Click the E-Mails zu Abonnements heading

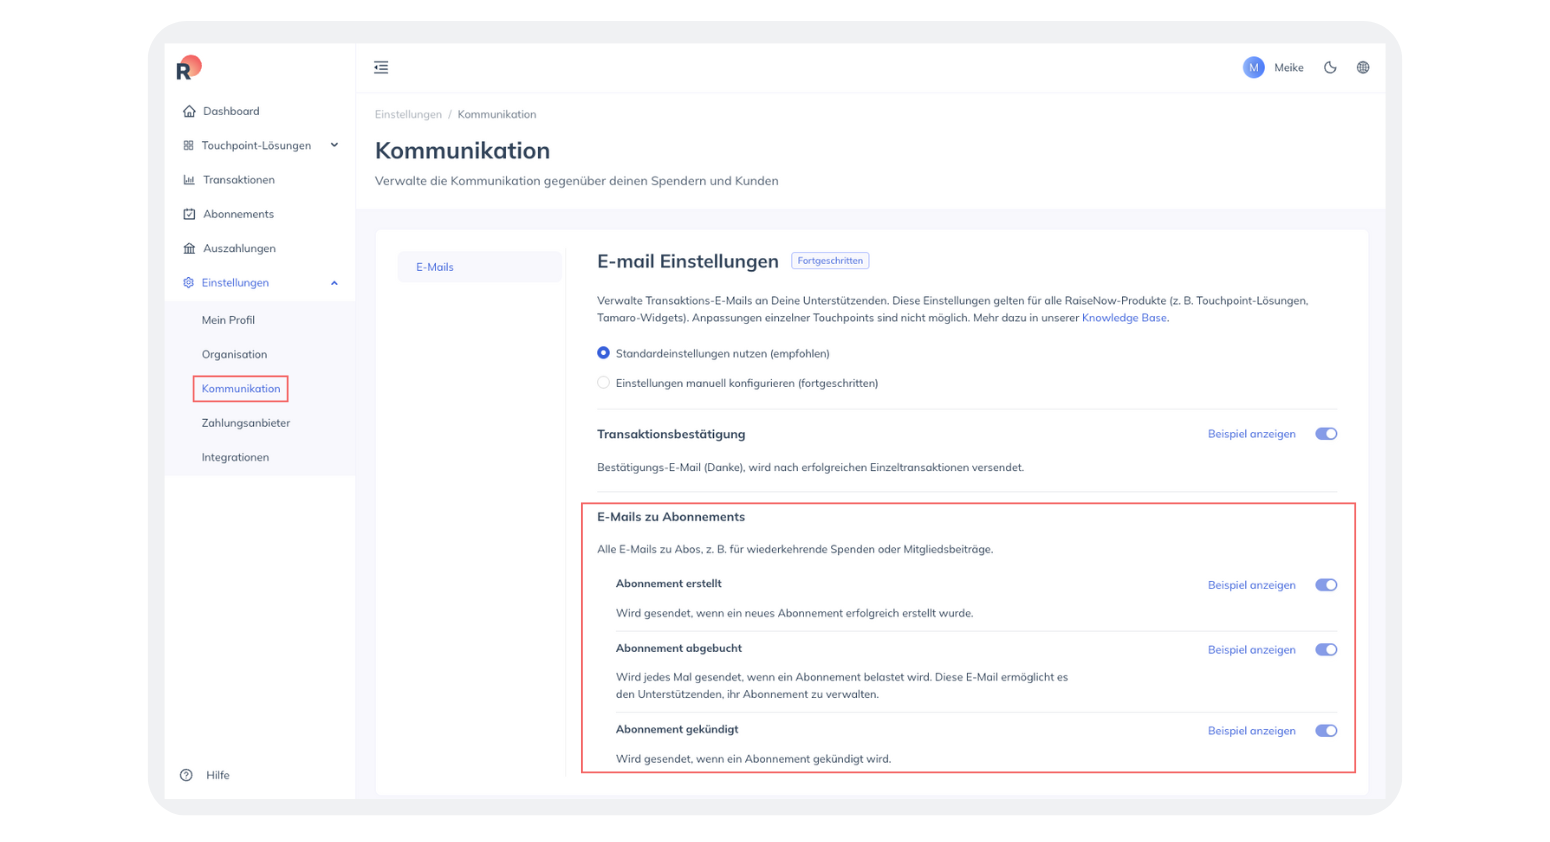[x=671, y=517]
